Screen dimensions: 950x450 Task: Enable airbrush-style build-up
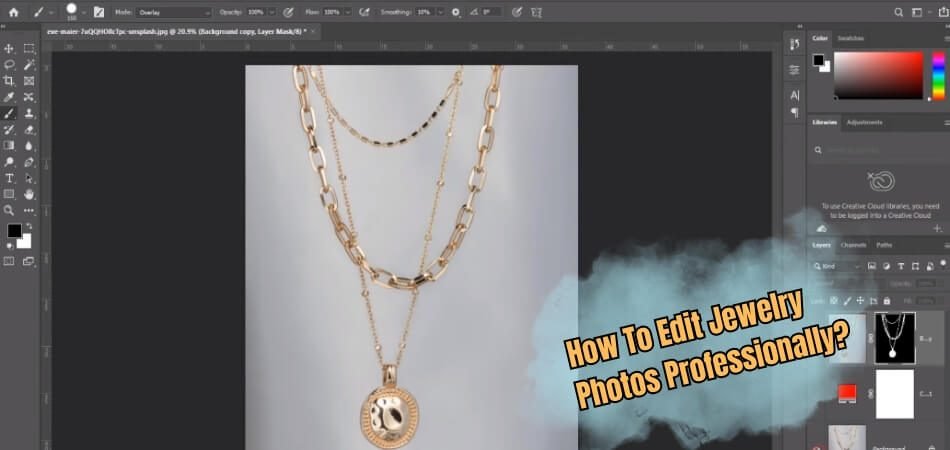coord(364,12)
